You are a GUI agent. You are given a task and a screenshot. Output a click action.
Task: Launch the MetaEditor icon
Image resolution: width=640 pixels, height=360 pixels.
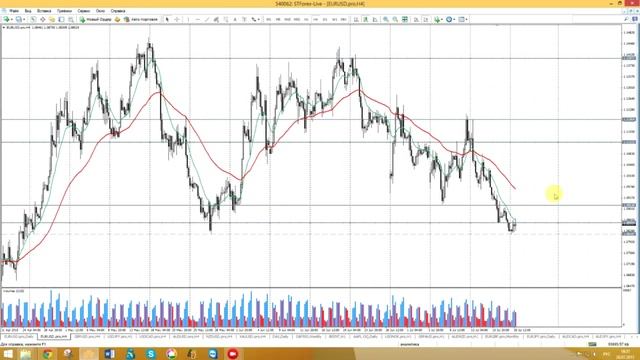(x=117, y=19)
